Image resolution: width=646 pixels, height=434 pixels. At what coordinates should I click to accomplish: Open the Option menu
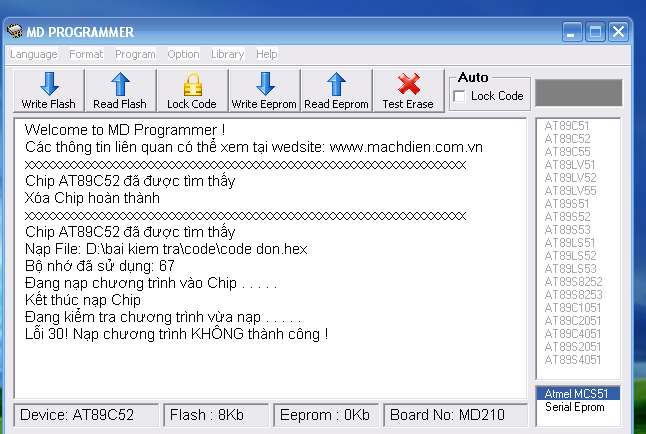(x=183, y=54)
